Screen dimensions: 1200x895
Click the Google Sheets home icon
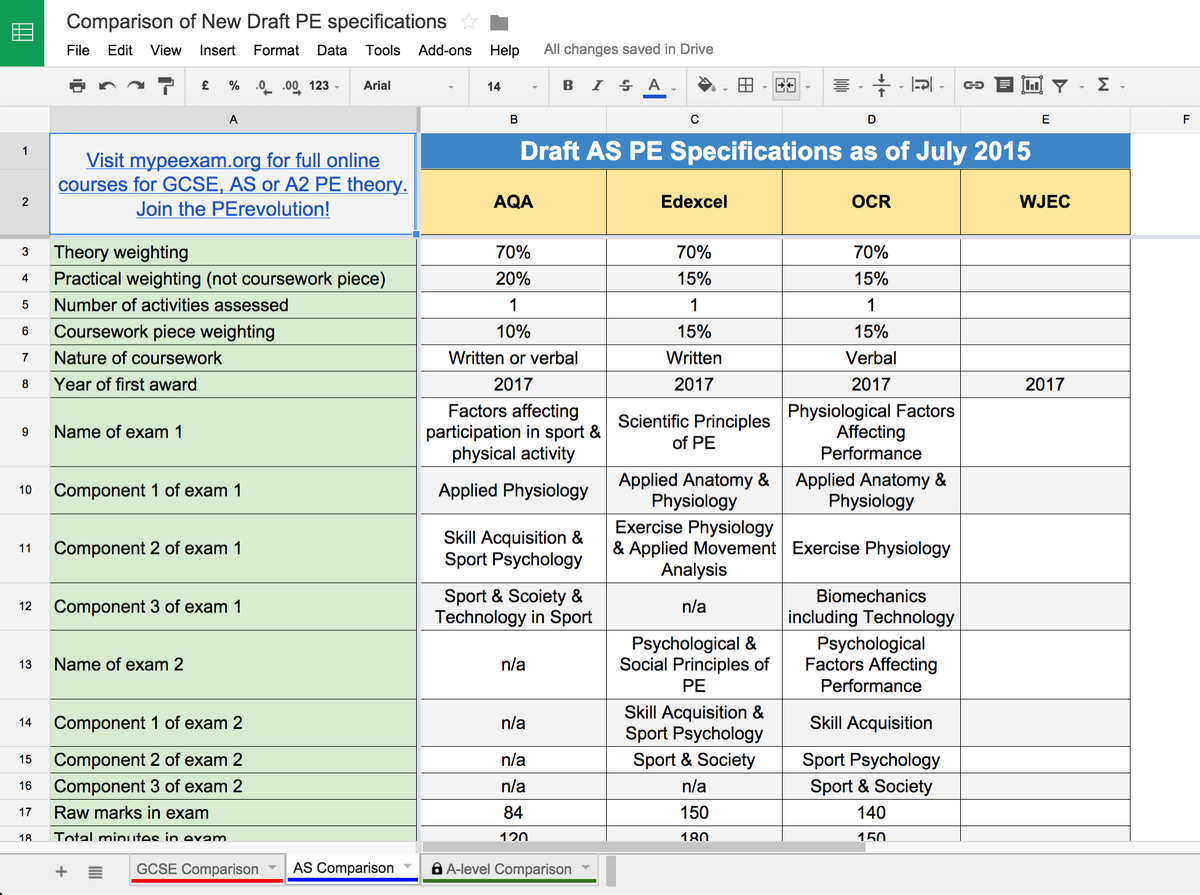pyautogui.click(x=22, y=32)
